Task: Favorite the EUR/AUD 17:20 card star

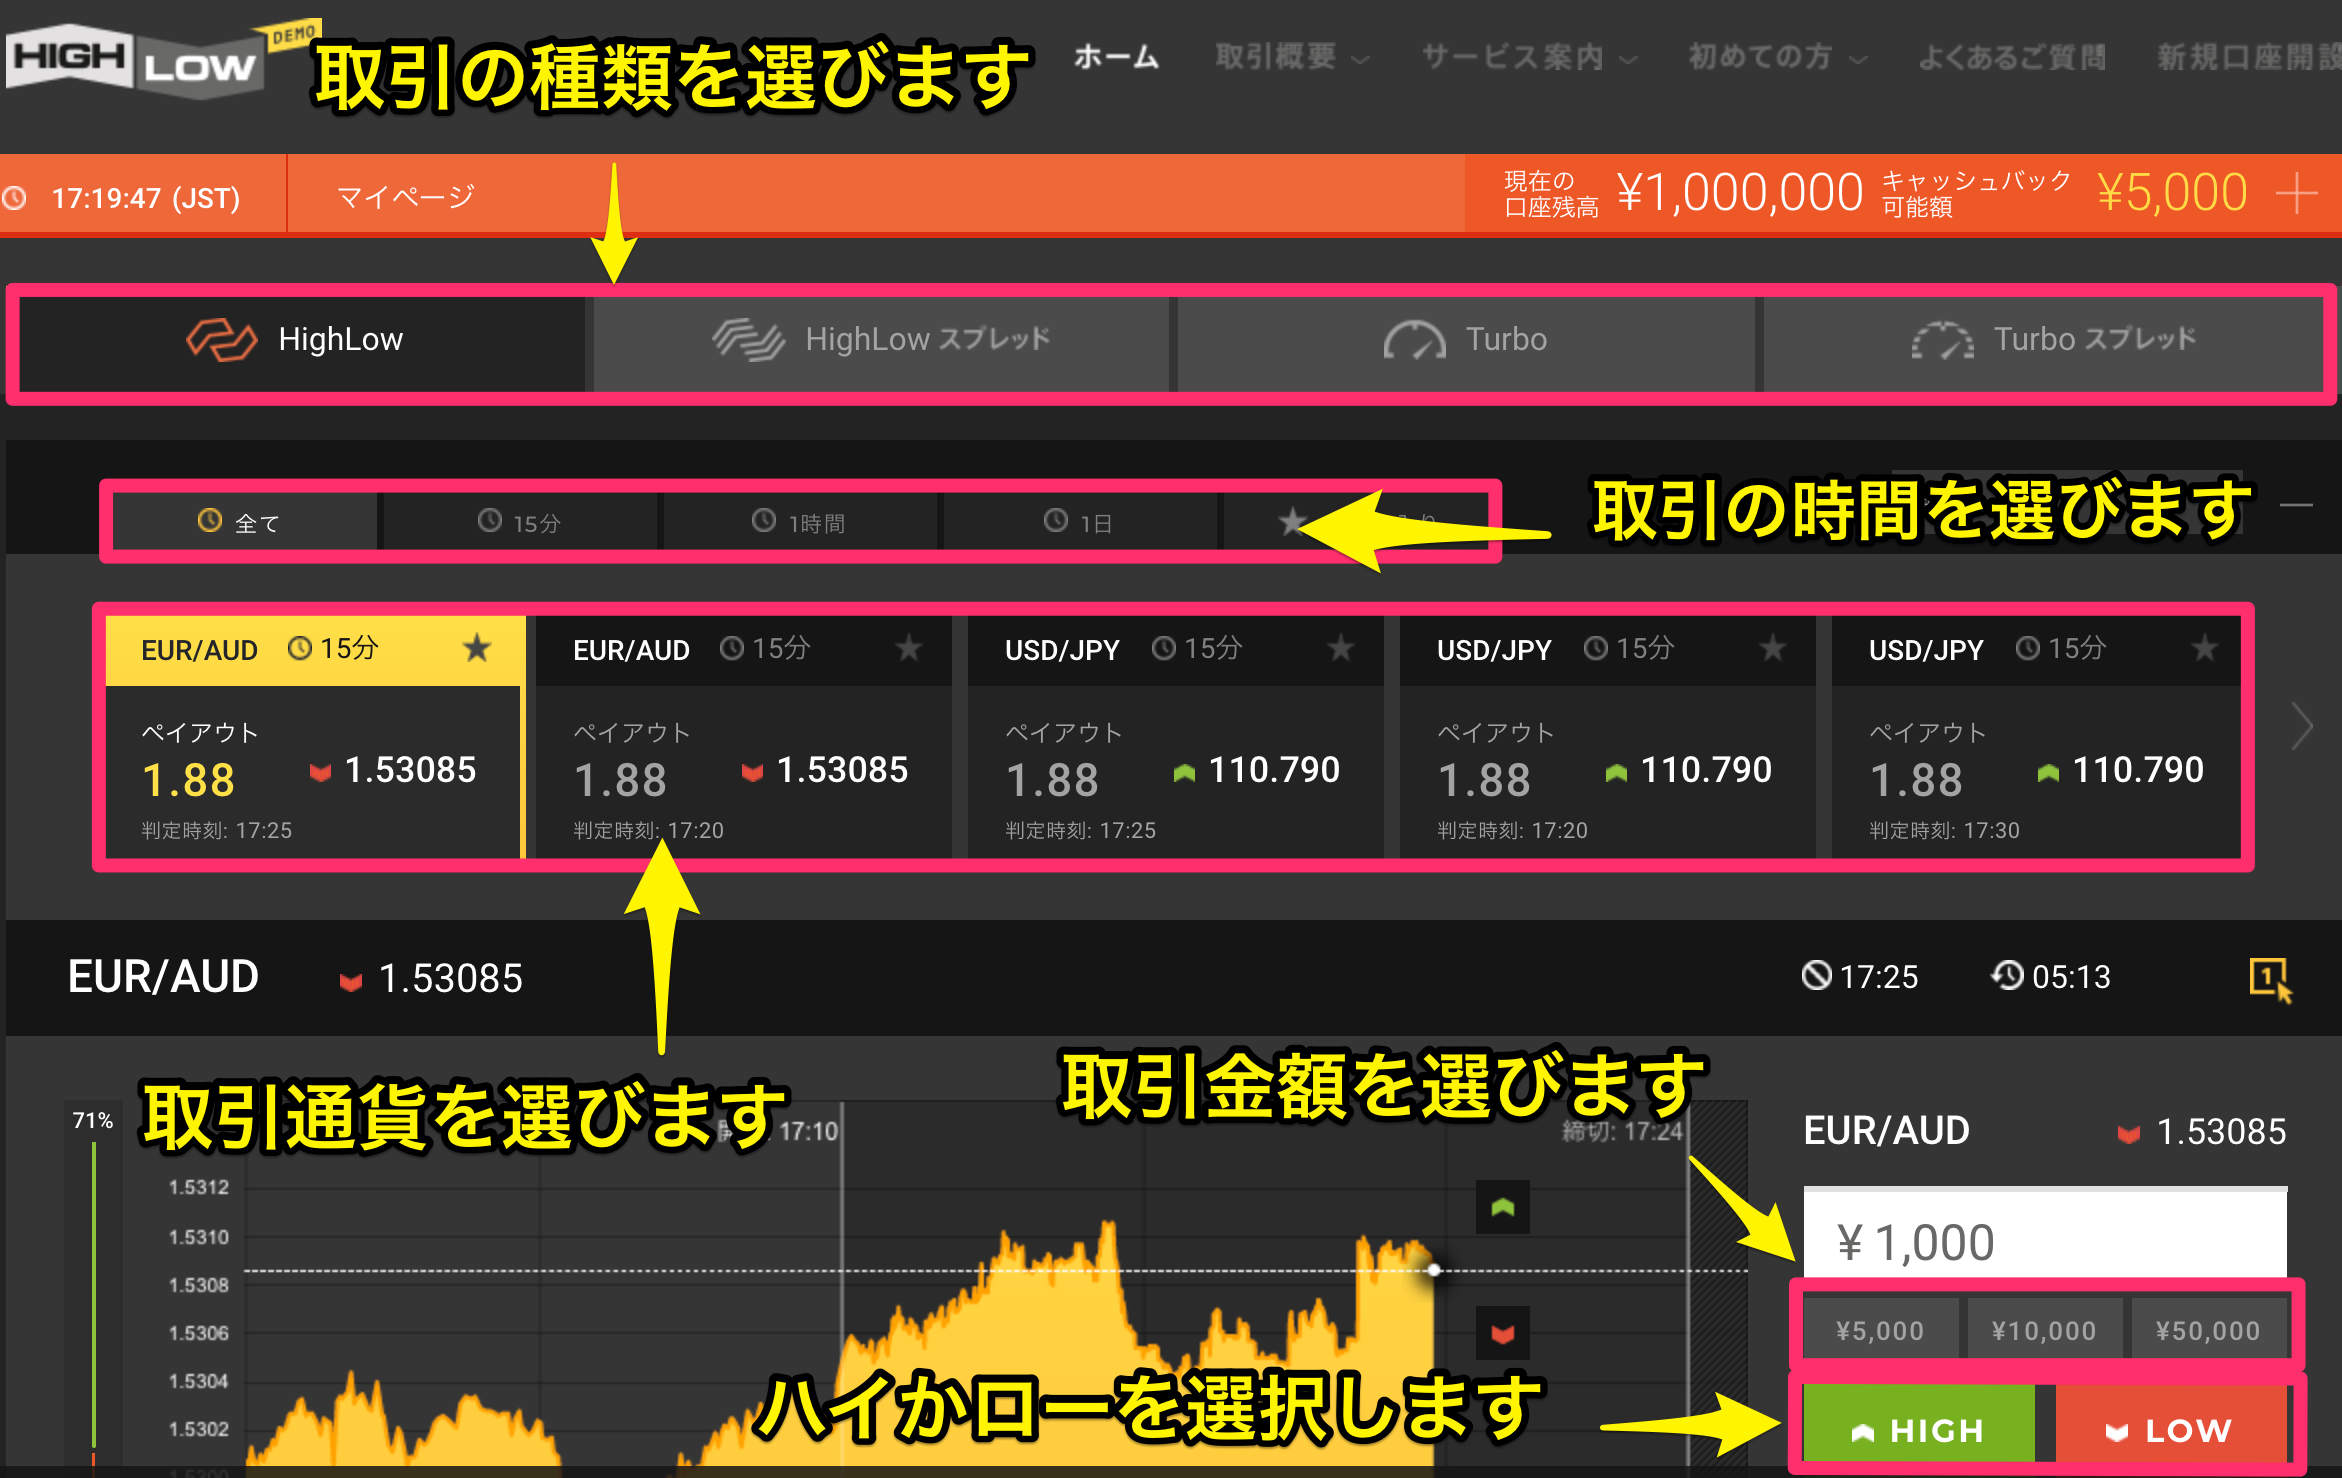Action: pos(909,648)
